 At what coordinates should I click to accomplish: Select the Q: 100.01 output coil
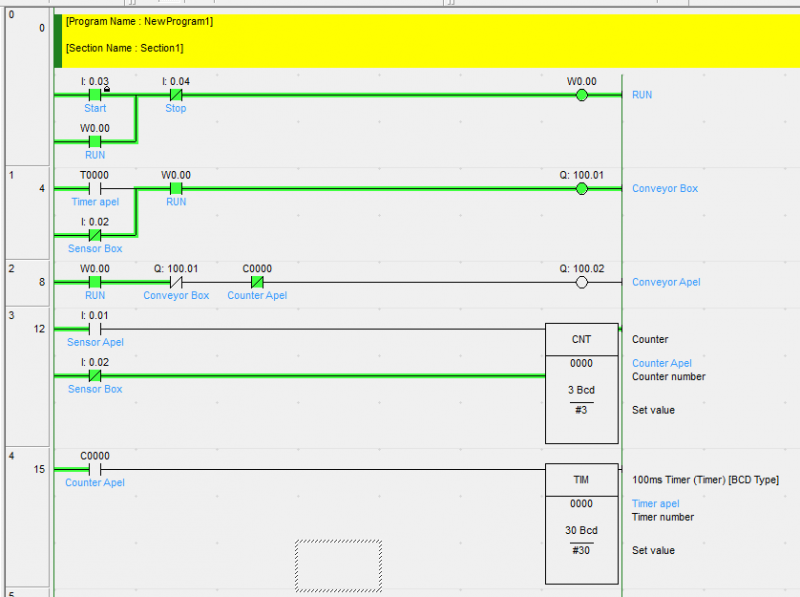pos(582,189)
